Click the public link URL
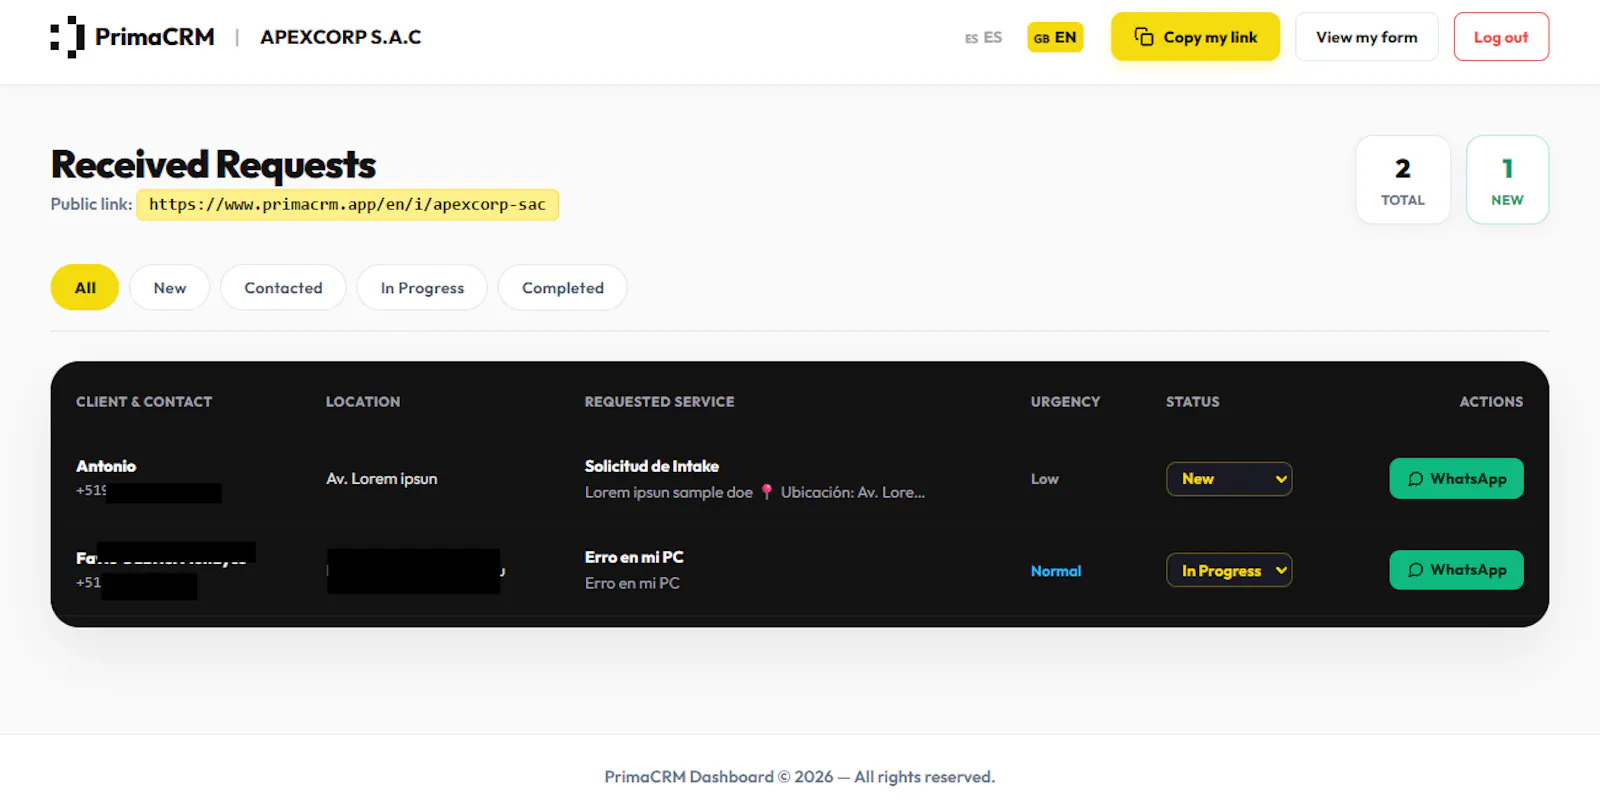This screenshot has height=812, width=1600. [x=347, y=205]
